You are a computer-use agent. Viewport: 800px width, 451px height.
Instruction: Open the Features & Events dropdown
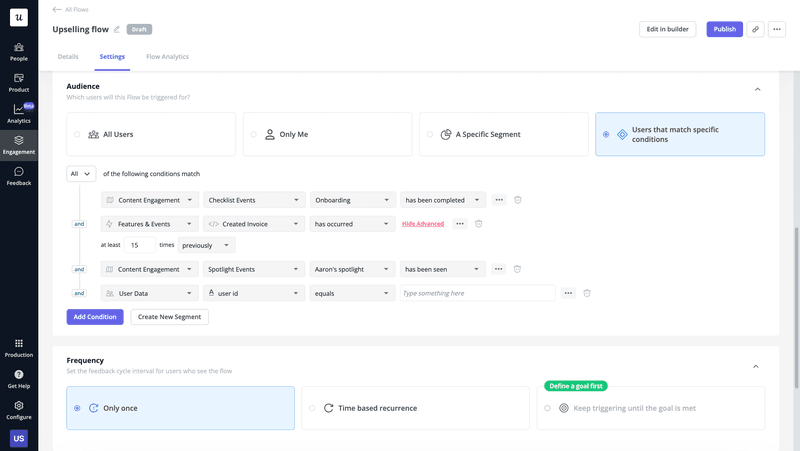point(149,224)
